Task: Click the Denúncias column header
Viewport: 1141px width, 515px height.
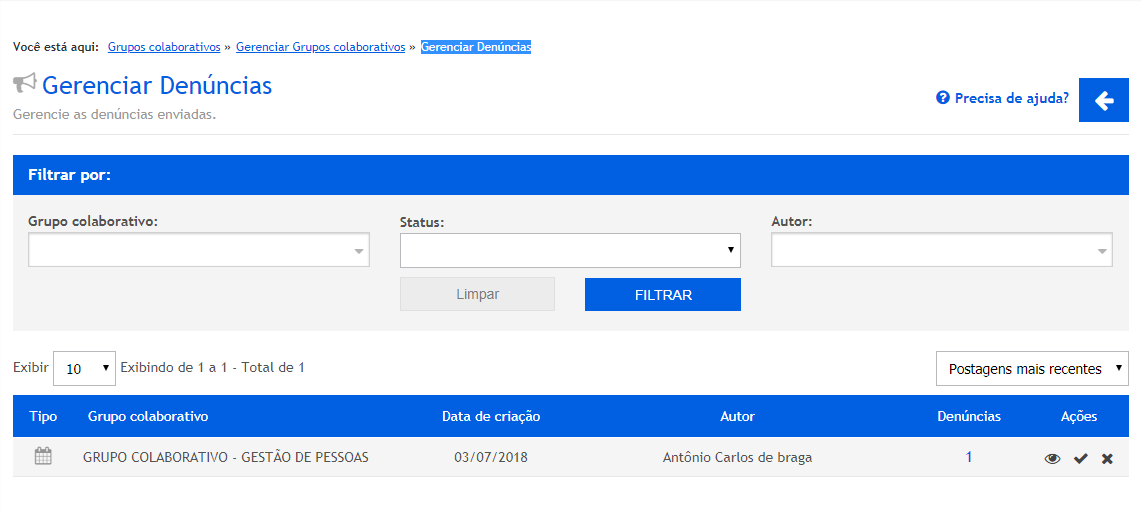Action: click(x=968, y=416)
